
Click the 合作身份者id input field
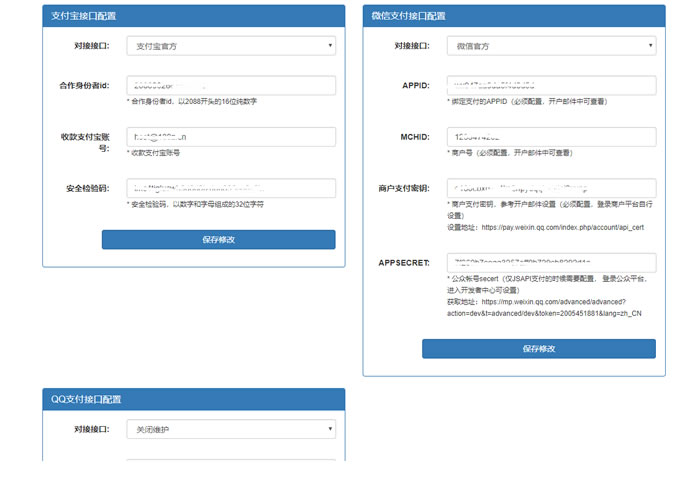(x=231, y=85)
